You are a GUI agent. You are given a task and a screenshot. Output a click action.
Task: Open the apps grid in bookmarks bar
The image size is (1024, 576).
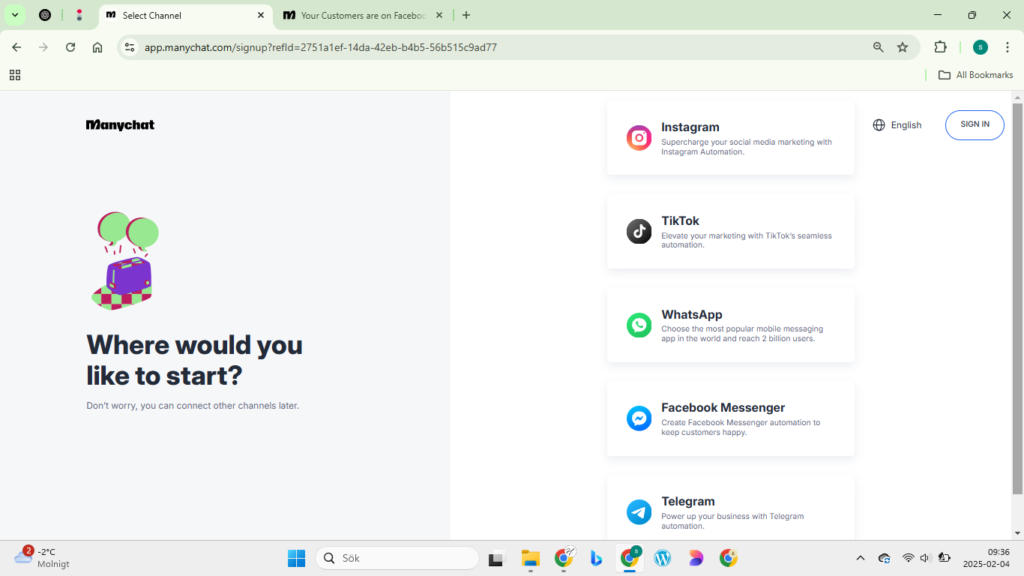[x=15, y=75]
